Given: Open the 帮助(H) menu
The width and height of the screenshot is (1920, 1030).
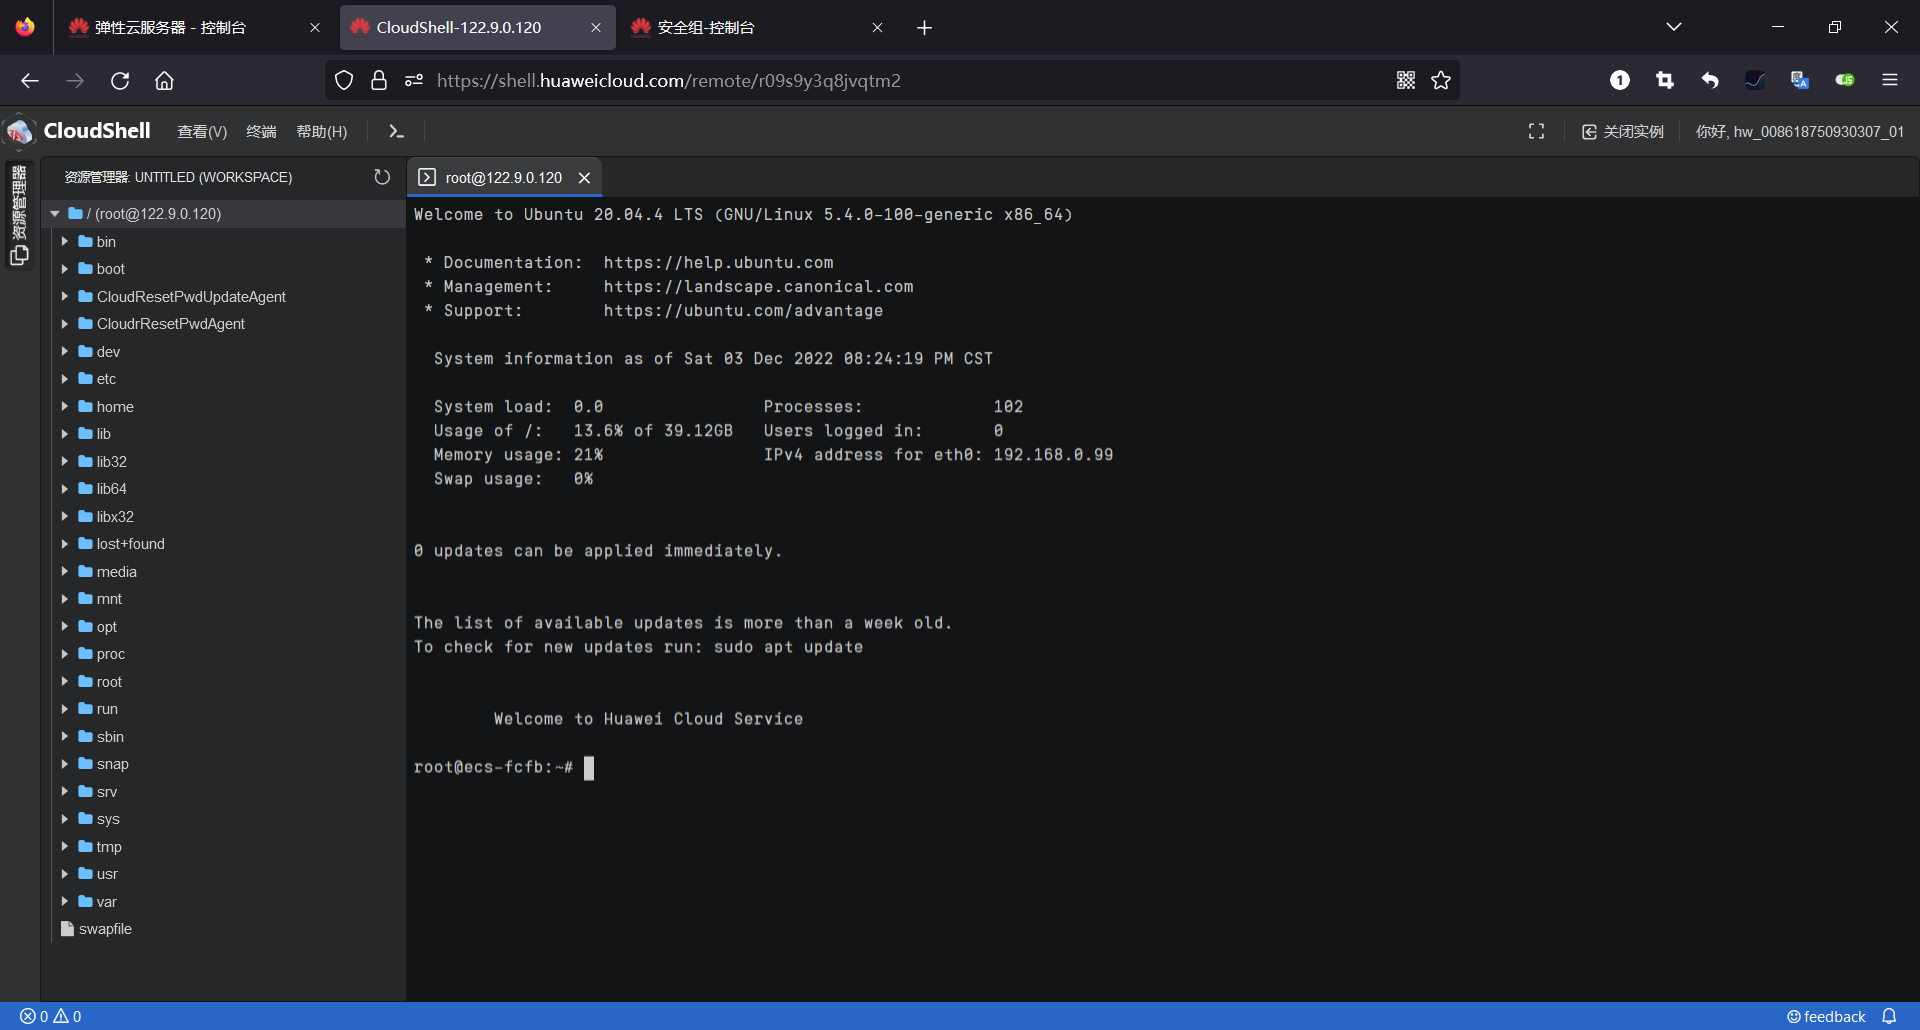Looking at the screenshot, I should pyautogui.click(x=322, y=132).
